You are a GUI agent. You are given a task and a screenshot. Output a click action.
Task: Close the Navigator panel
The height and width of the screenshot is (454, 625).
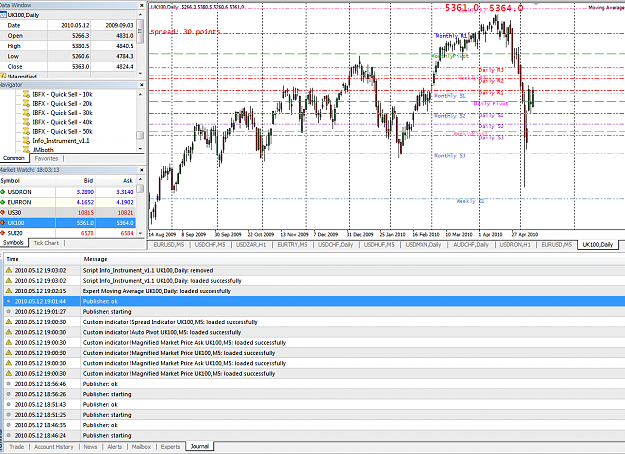point(142,85)
